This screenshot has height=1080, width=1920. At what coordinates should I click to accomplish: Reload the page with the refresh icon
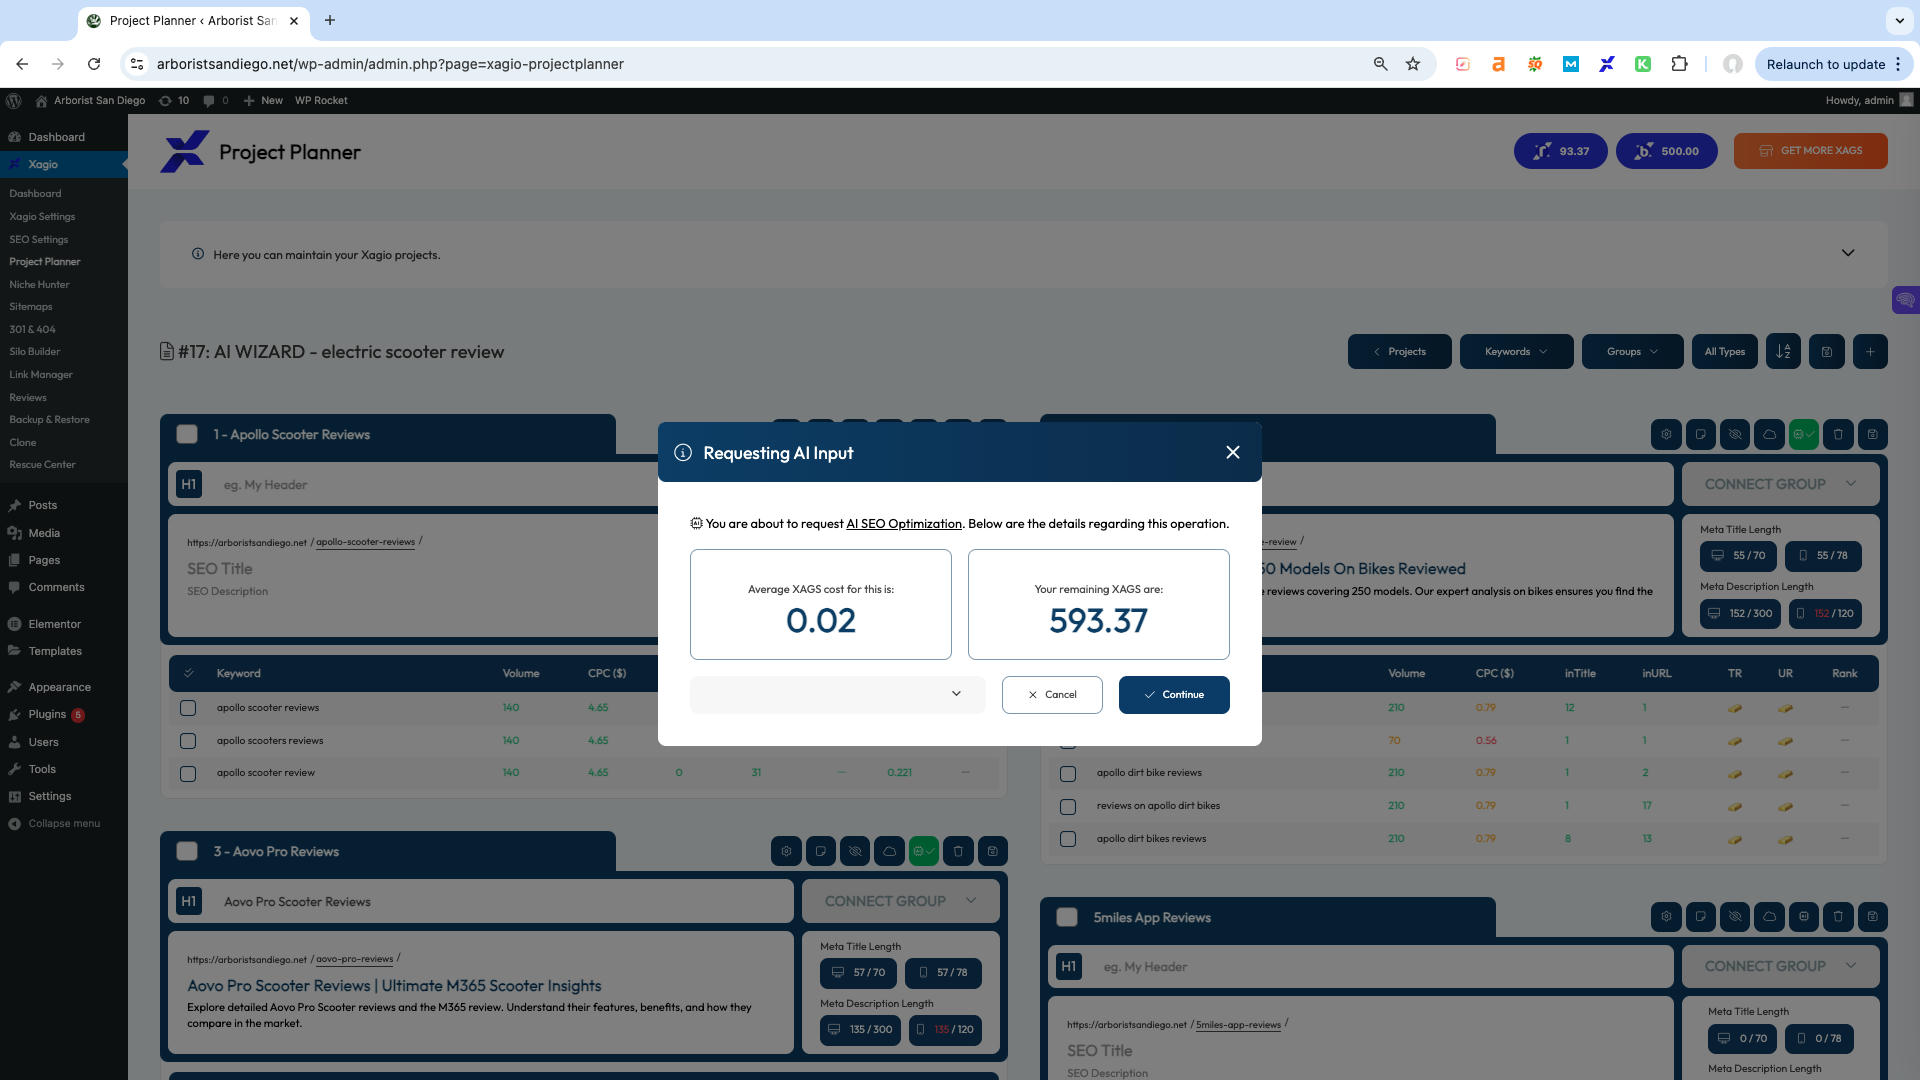(94, 64)
